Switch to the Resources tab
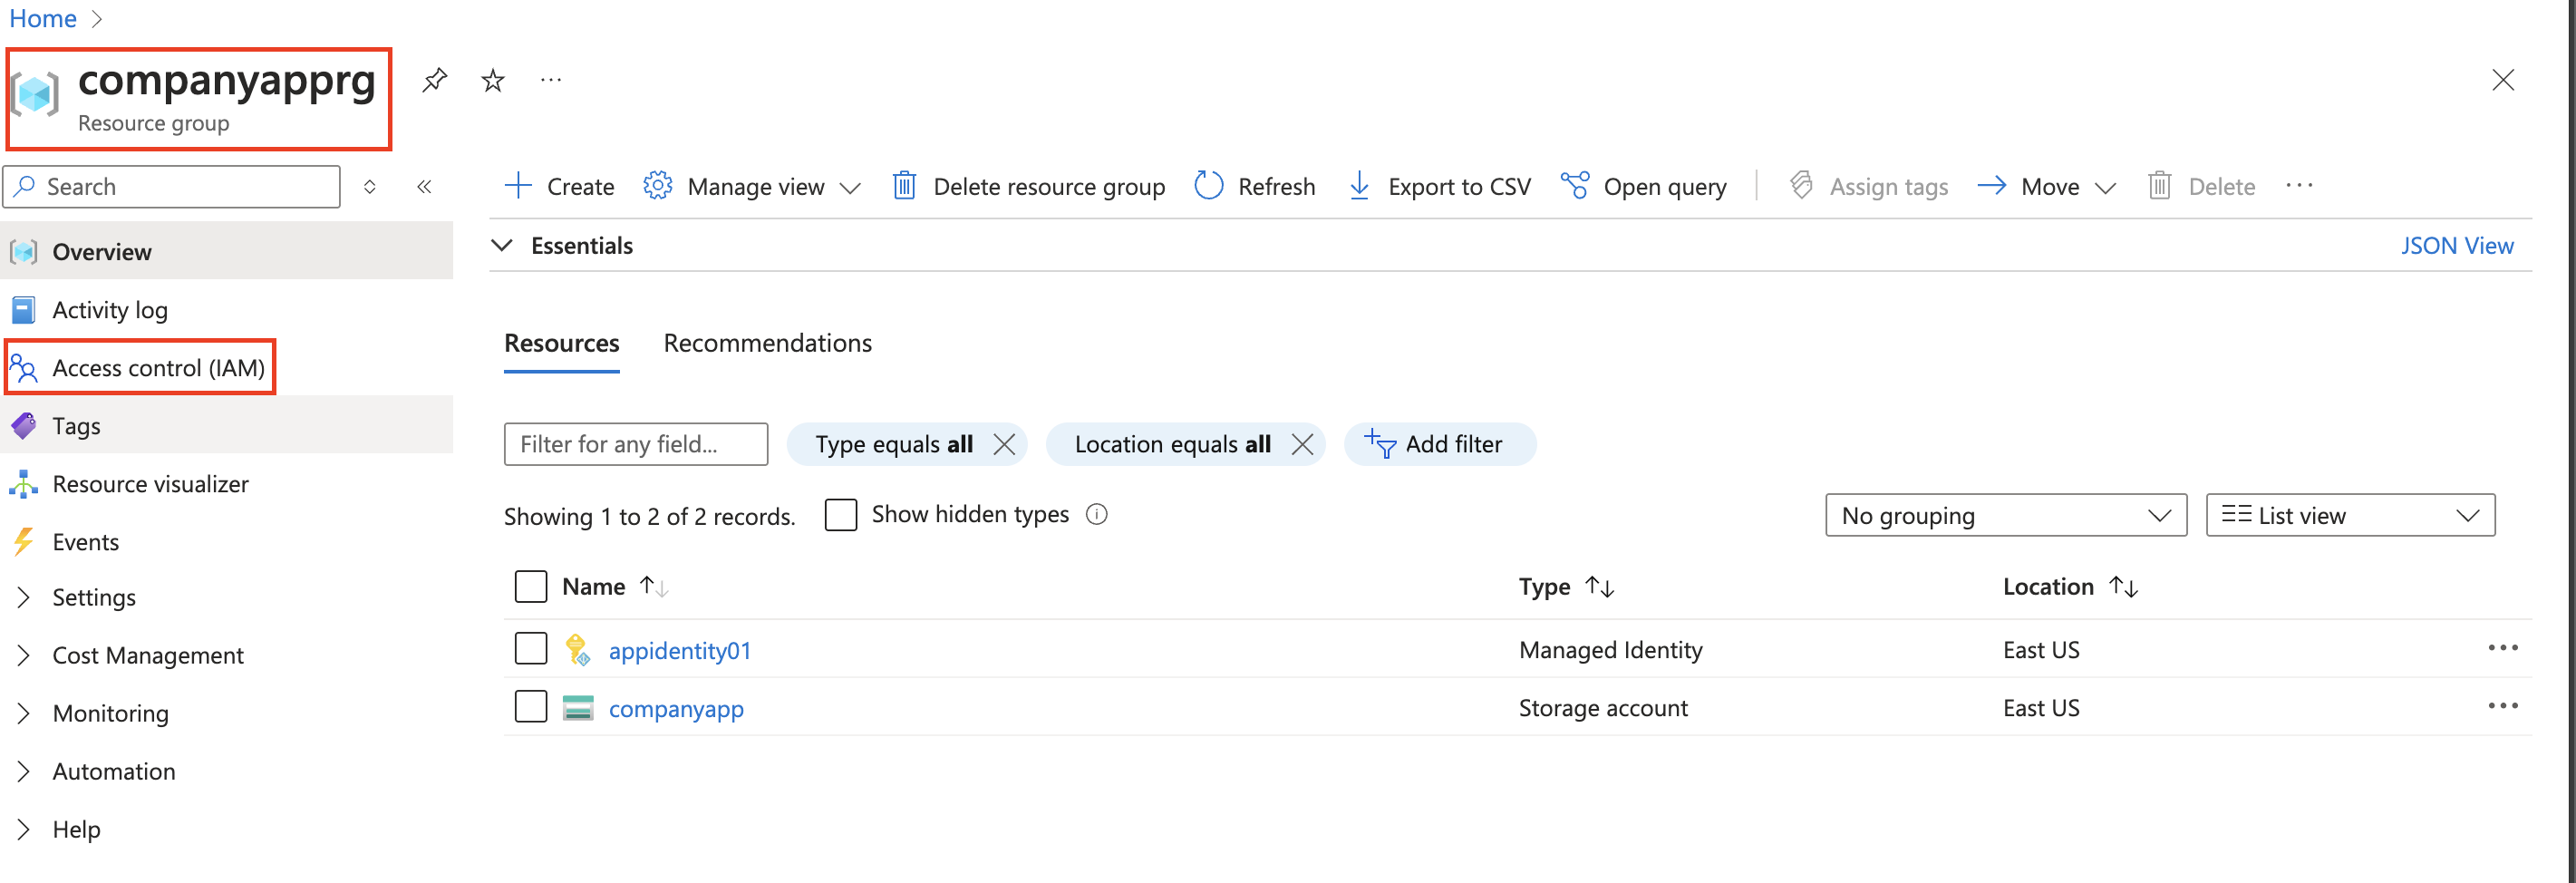This screenshot has height=883, width=2576. 561,343
